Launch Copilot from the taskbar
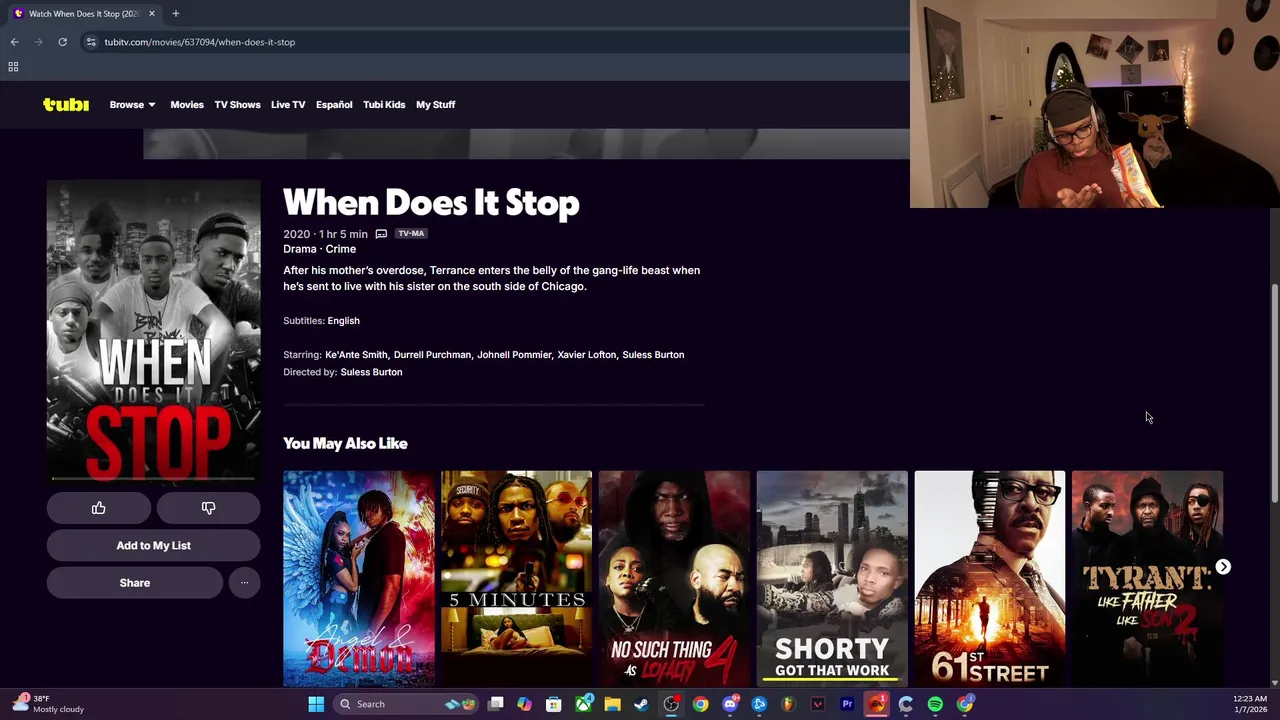 [524, 704]
